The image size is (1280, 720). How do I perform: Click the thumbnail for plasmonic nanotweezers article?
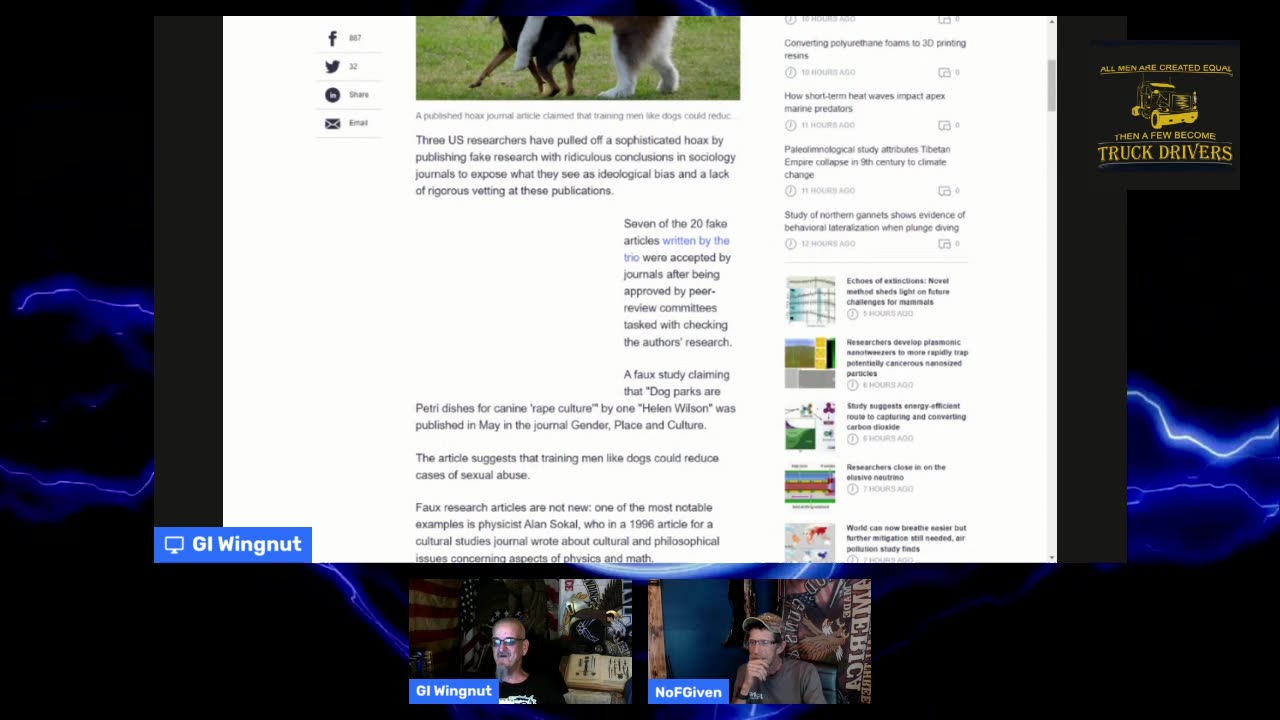point(810,363)
